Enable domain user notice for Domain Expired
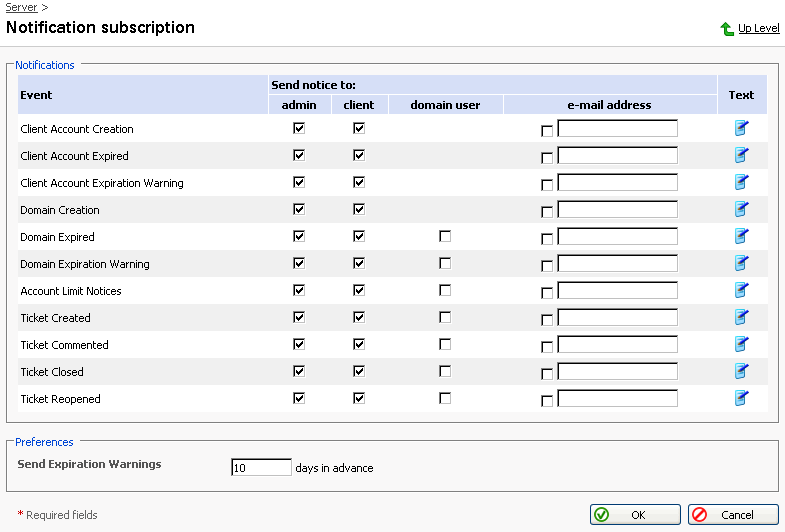Viewport: 785px width, 532px height. point(445,236)
